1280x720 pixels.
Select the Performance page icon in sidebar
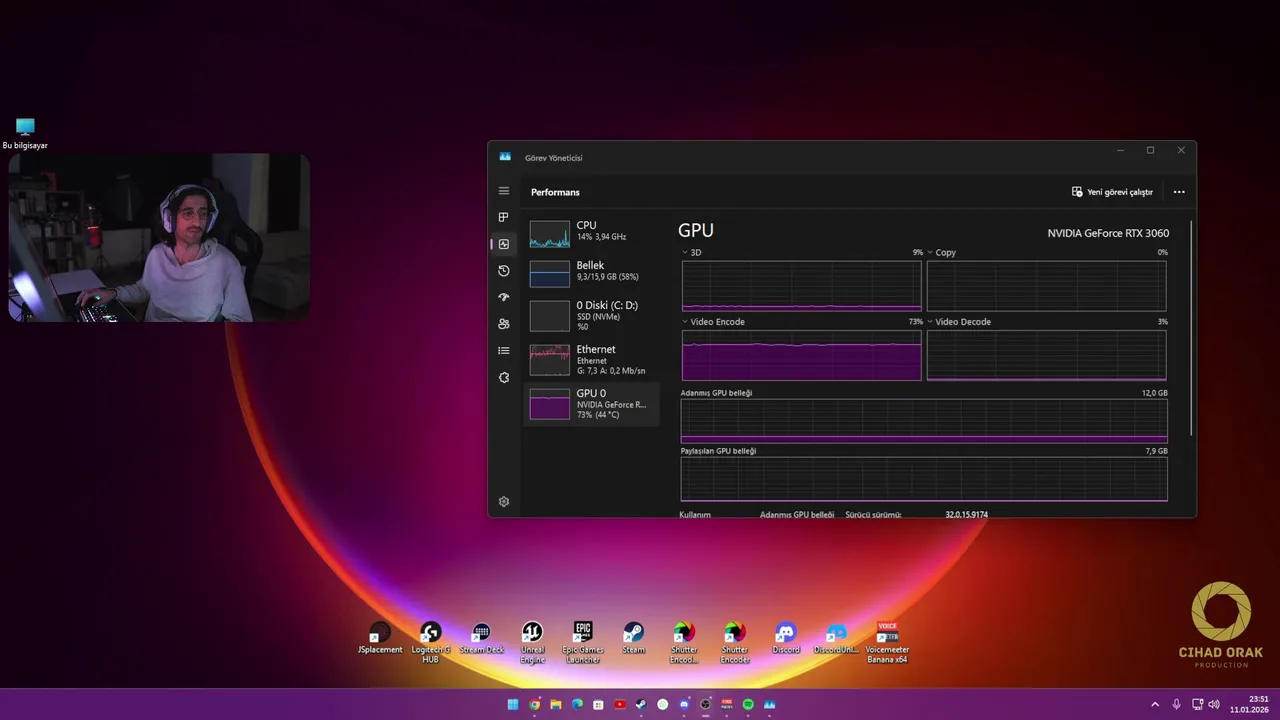pyautogui.click(x=504, y=244)
